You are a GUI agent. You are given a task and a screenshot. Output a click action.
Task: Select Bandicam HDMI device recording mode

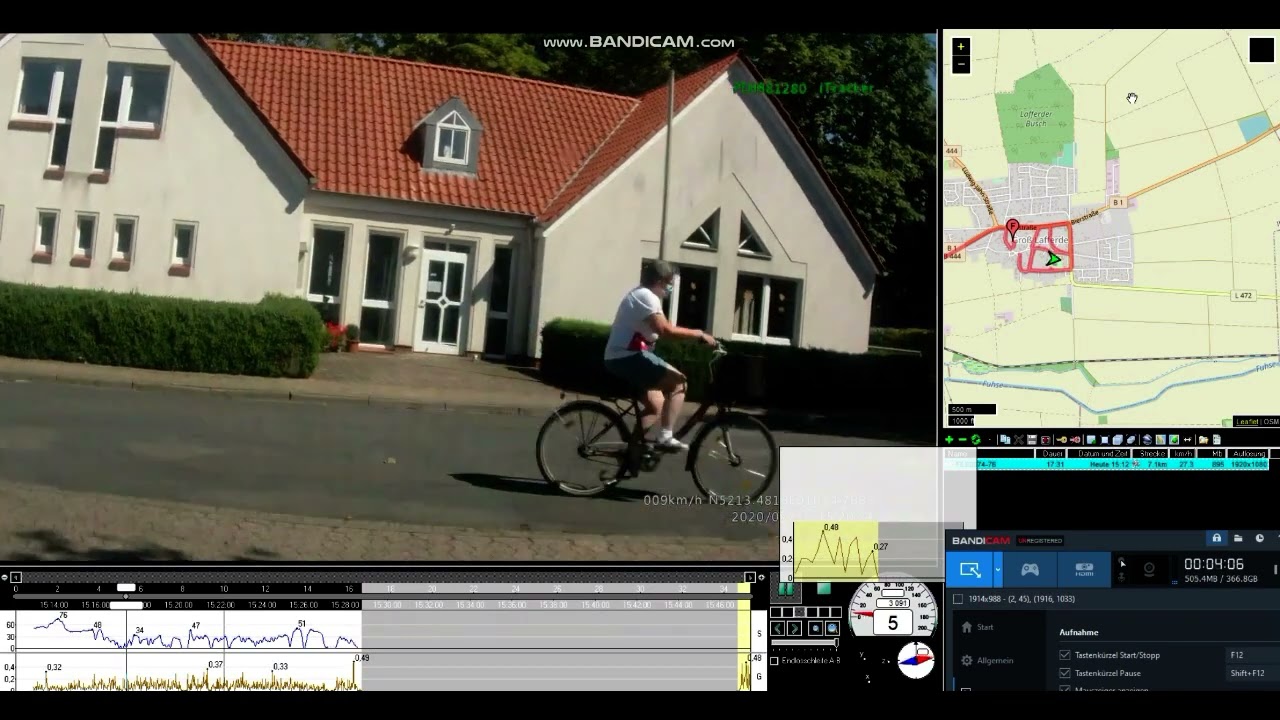click(x=1084, y=570)
